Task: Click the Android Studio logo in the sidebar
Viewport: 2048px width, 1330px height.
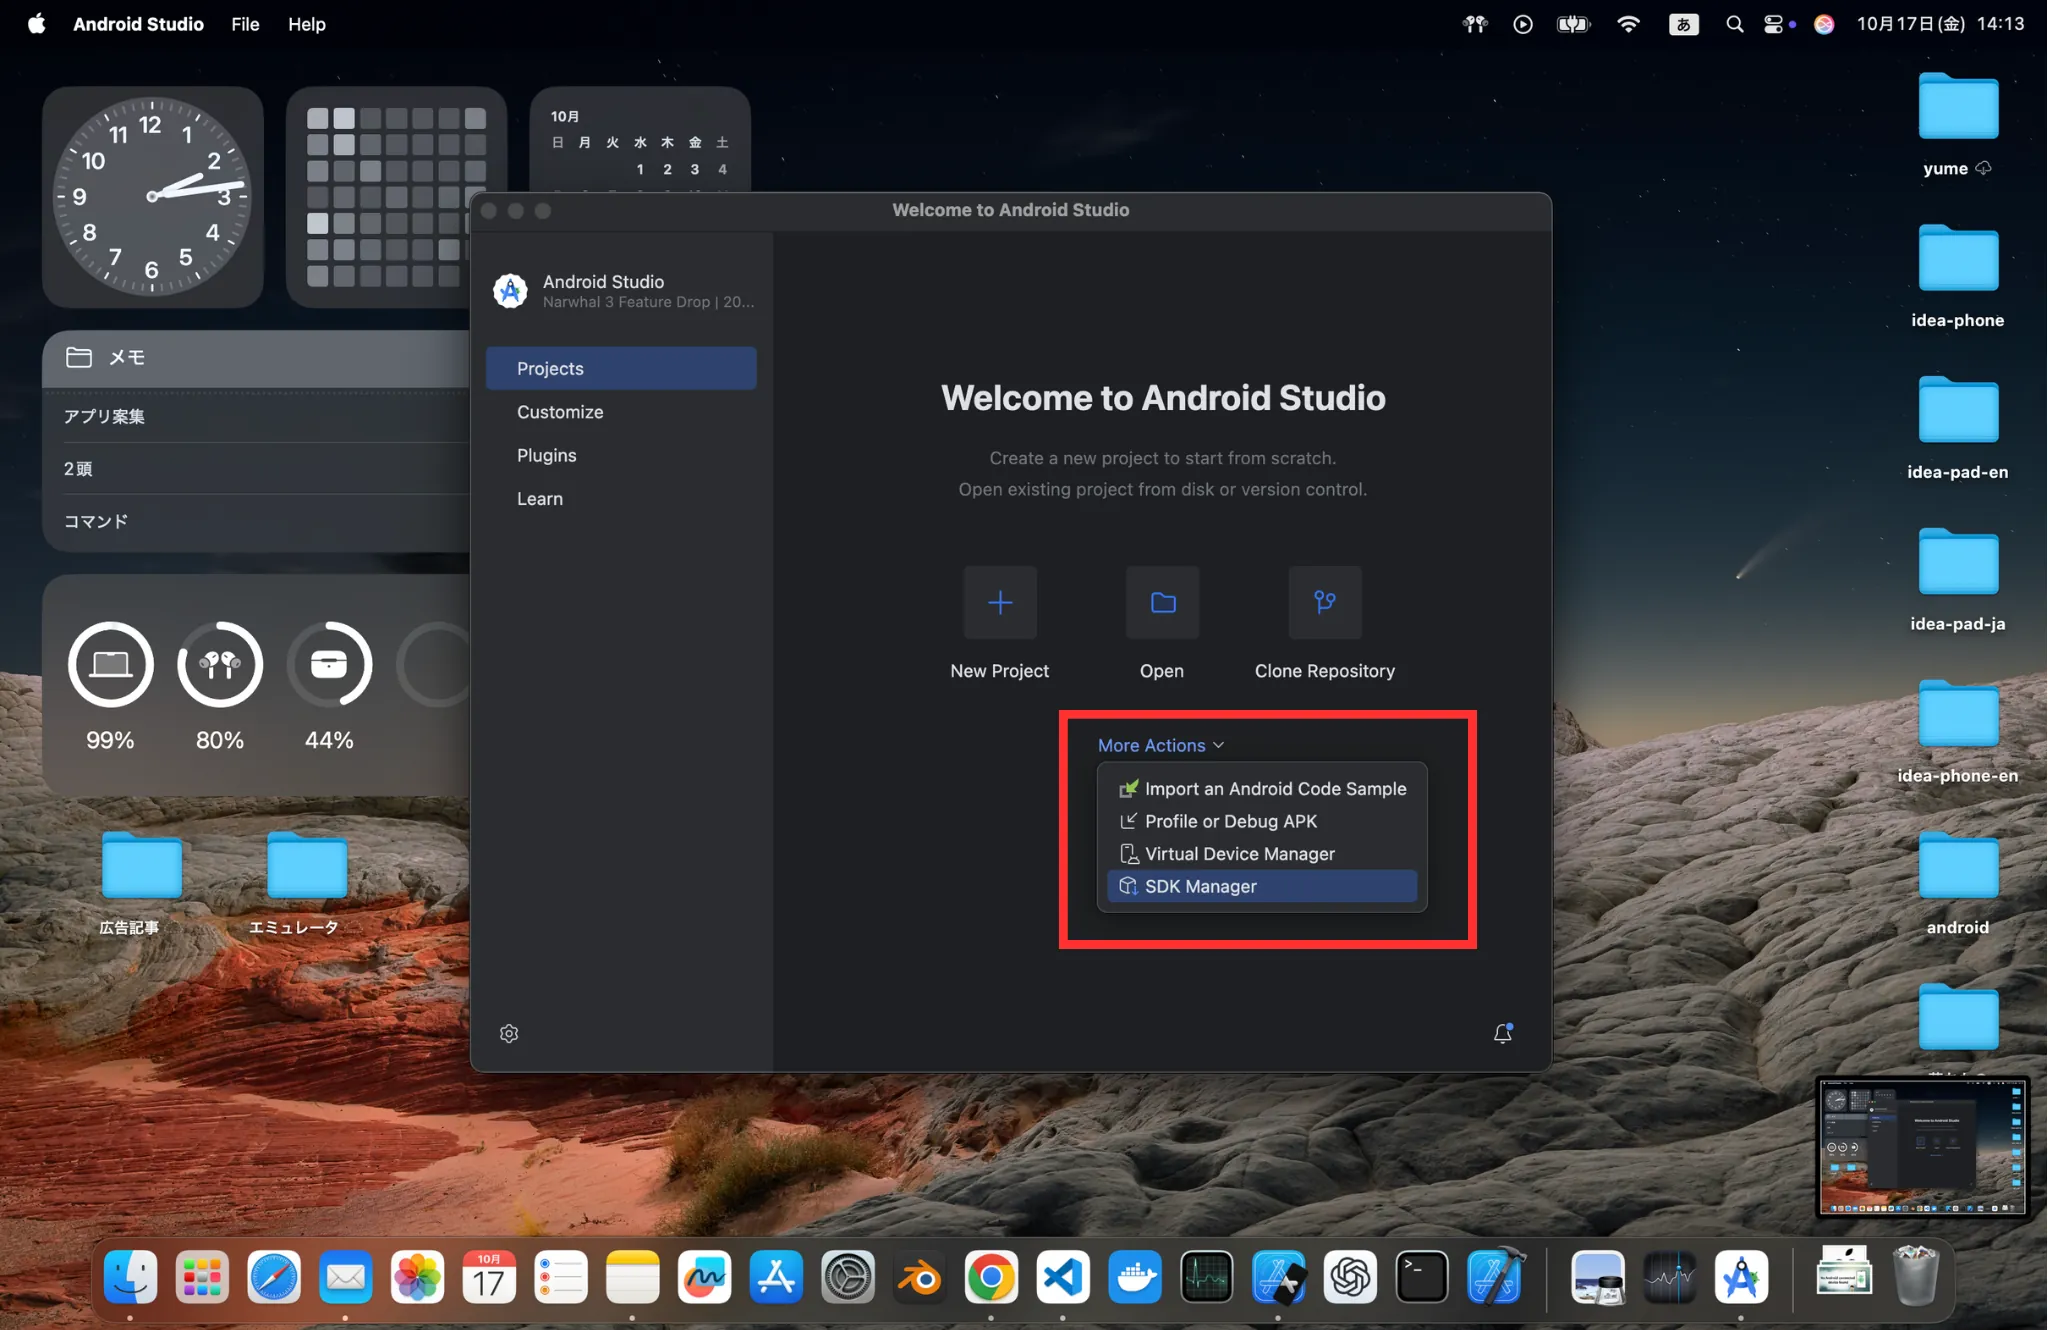Action: click(x=510, y=290)
